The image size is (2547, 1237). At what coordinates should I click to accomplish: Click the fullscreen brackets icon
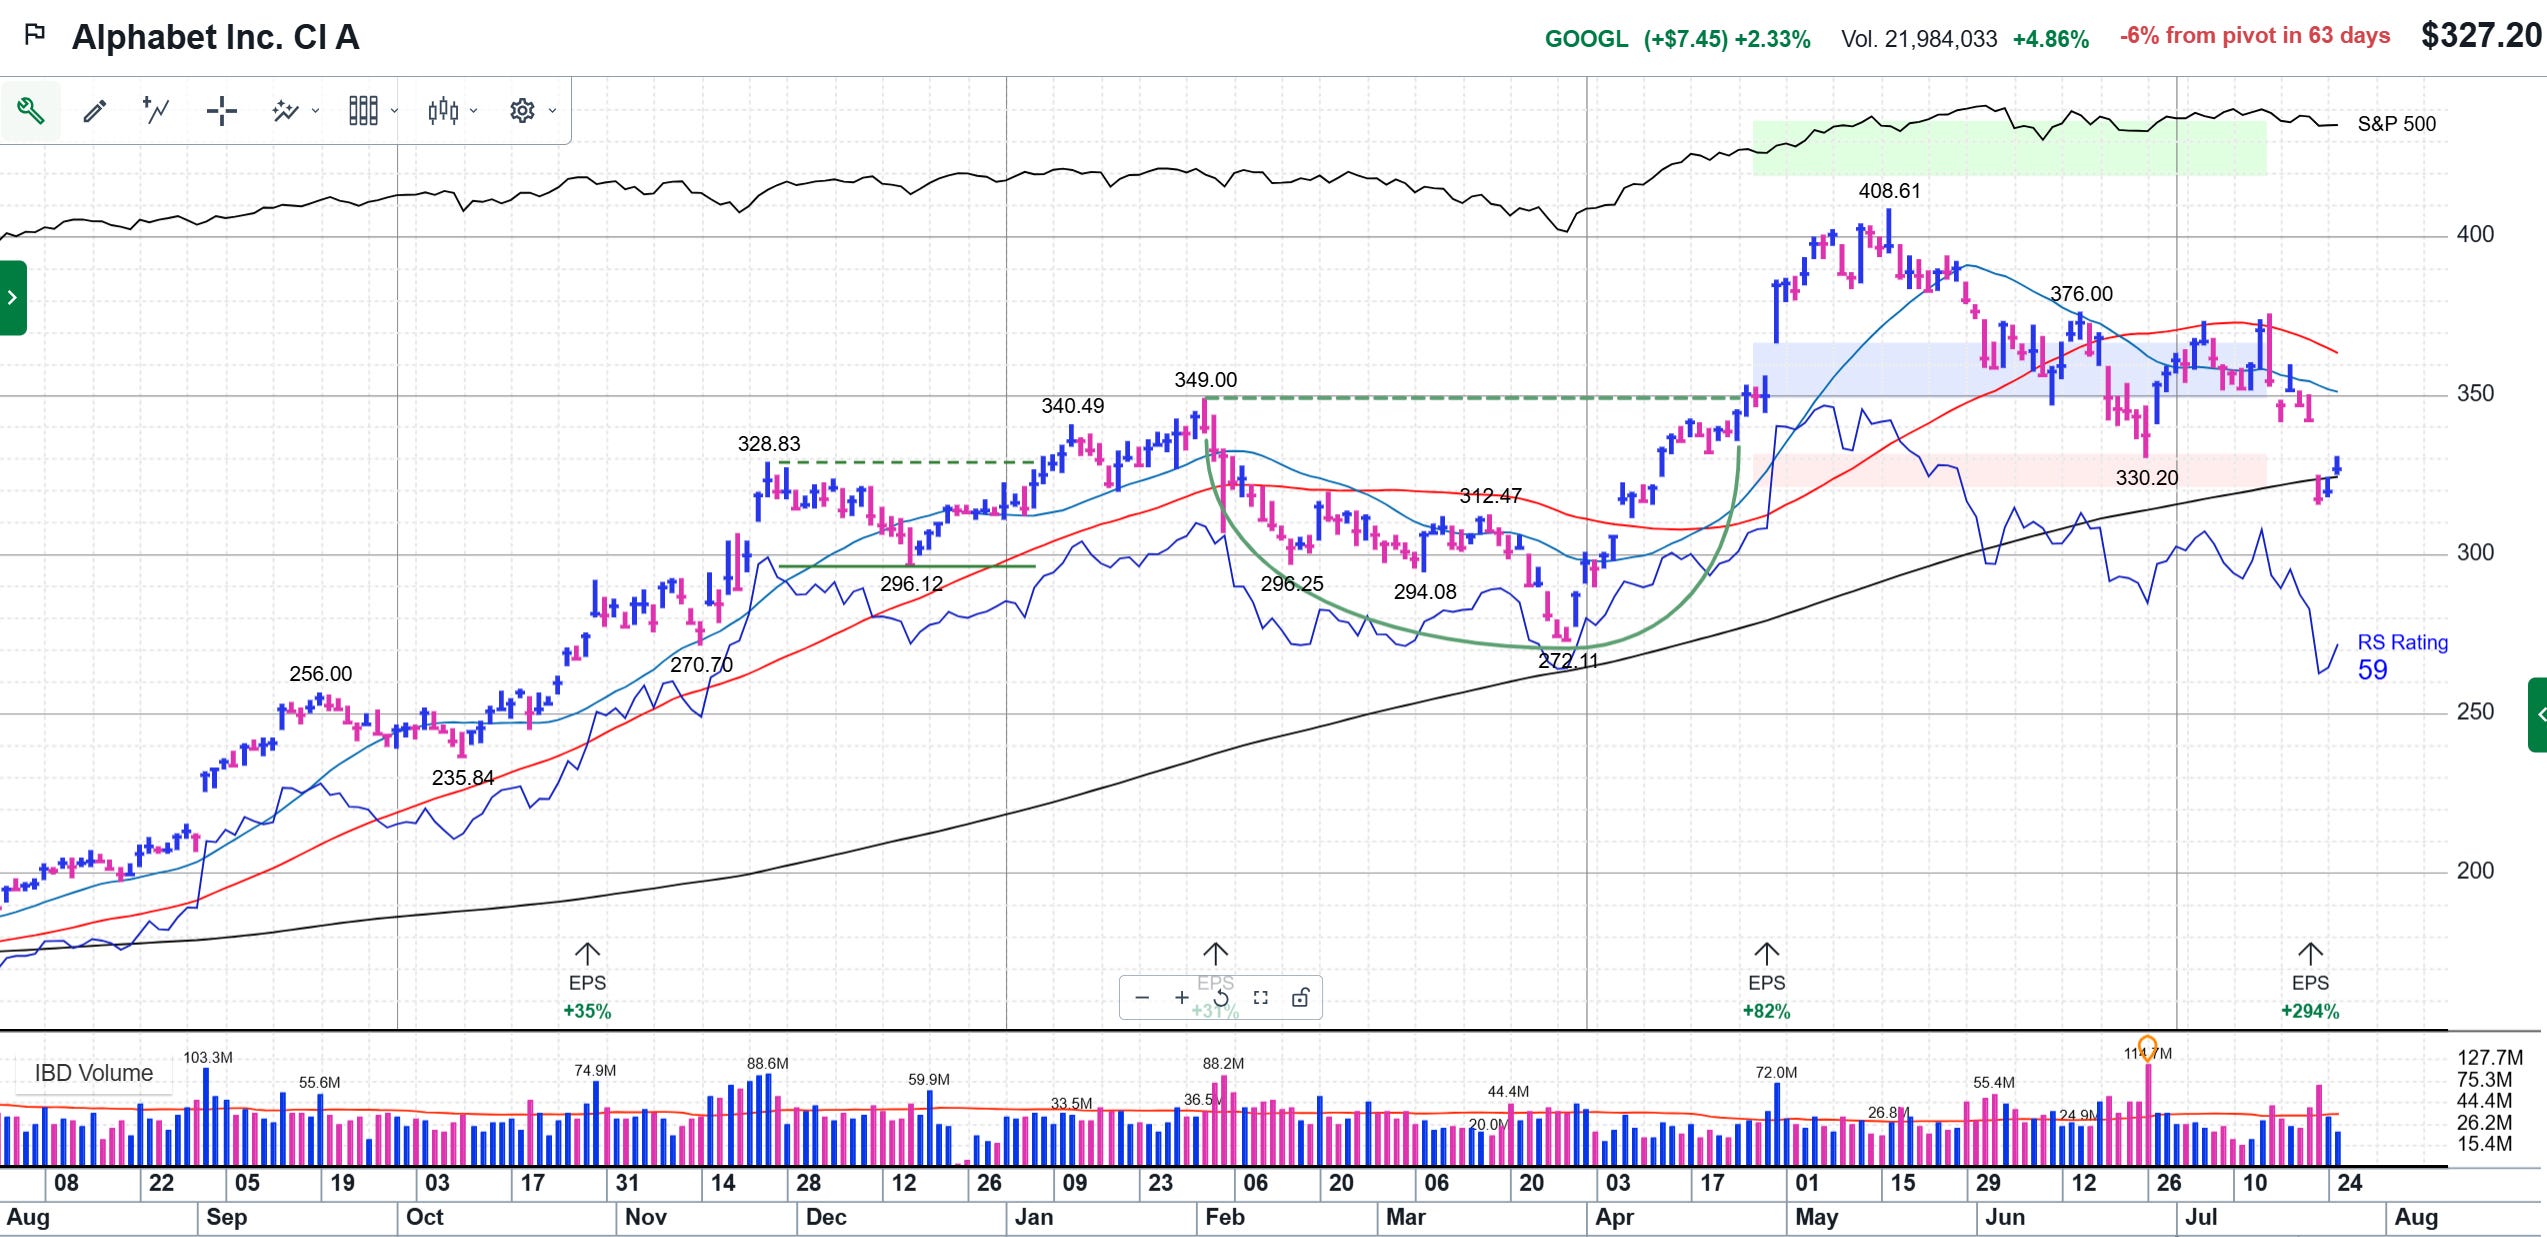point(1260,997)
